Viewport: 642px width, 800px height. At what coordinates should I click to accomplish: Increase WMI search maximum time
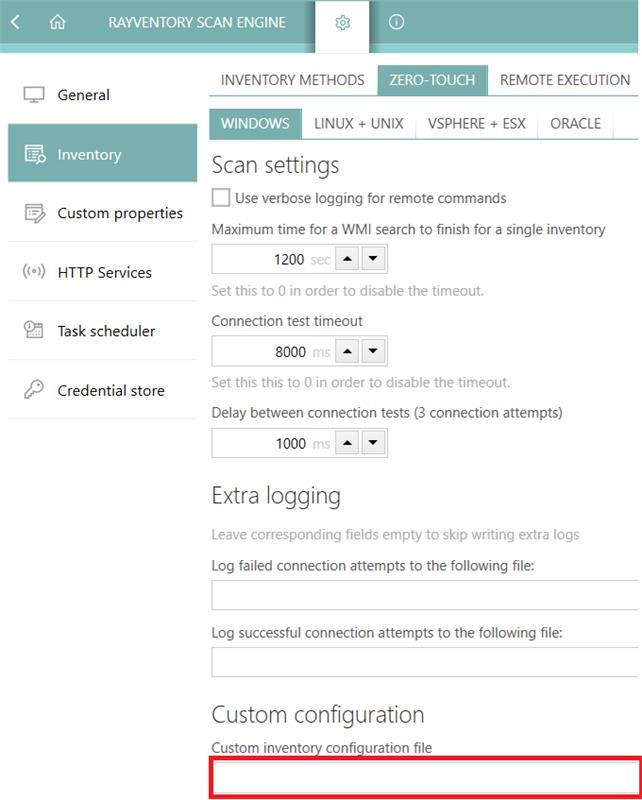(347, 259)
